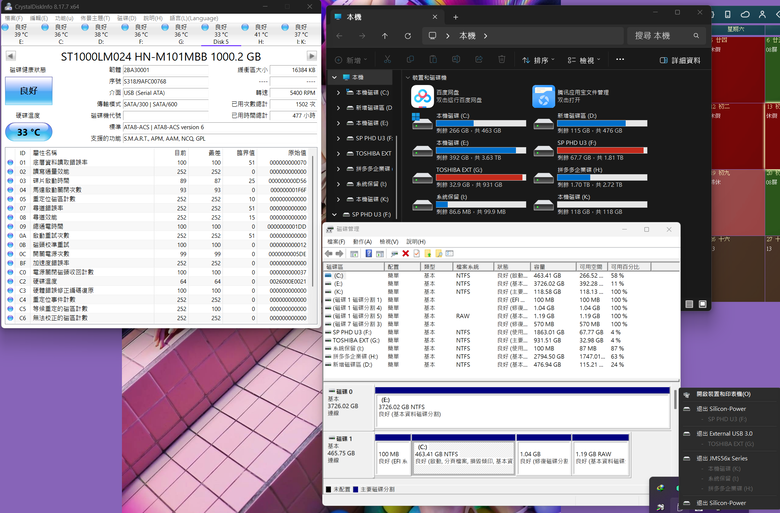The width and height of the screenshot is (780, 513).
Task: Click the blue 良好 health status button
Action: (28, 91)
